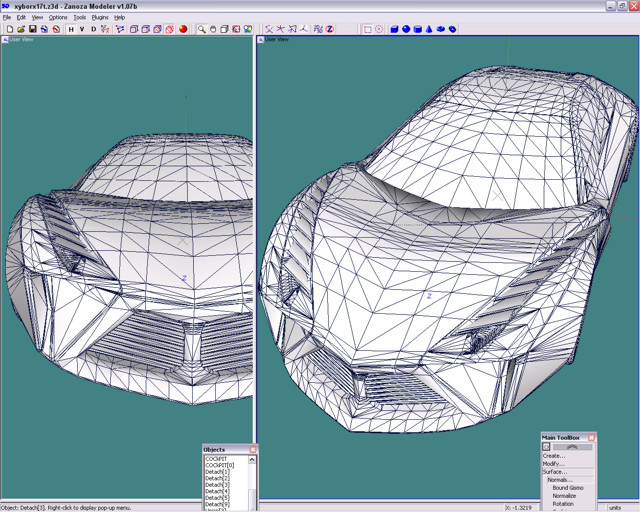Select the Zoom magnifier tool
The image size is (640, 512).
[201, 29]
